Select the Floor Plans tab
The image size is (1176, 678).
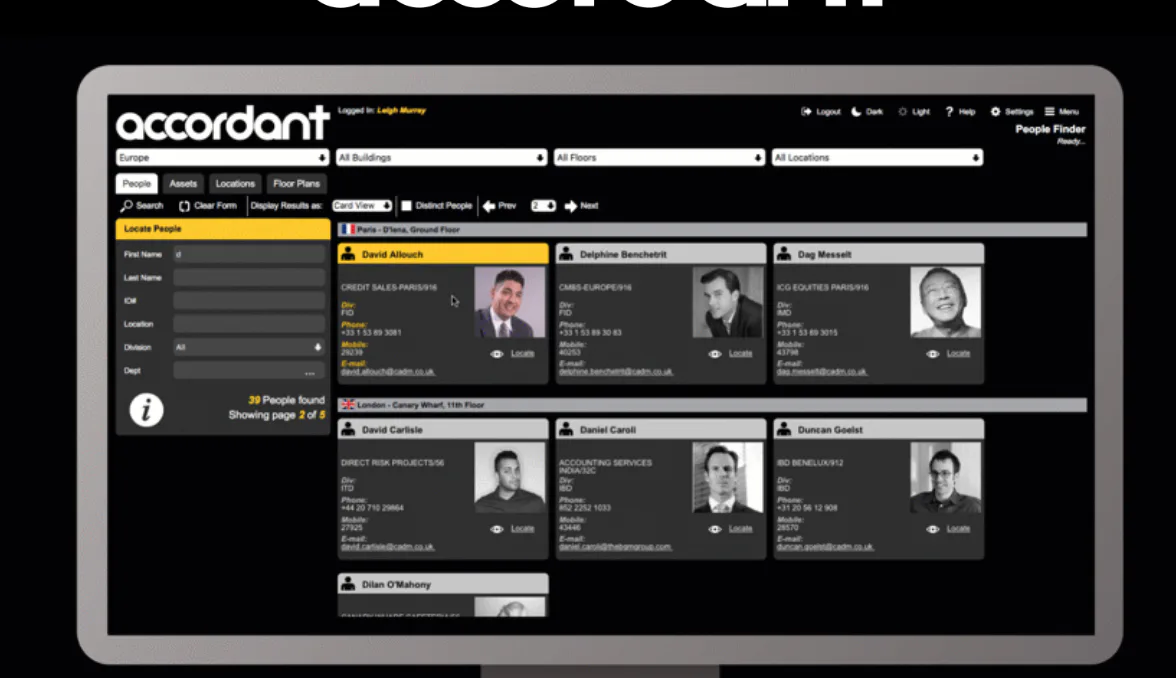[296, 184]
